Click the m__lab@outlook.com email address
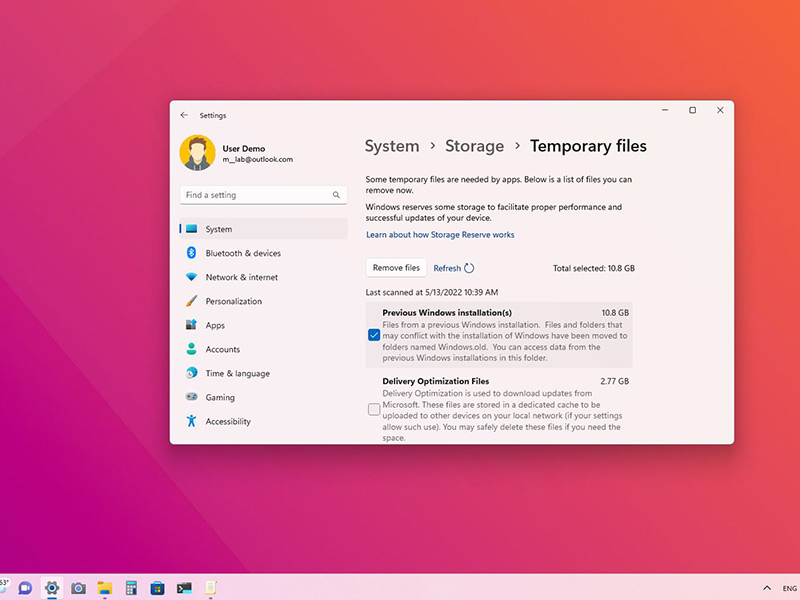Viewport: 800px width, 600px height. 258,159
